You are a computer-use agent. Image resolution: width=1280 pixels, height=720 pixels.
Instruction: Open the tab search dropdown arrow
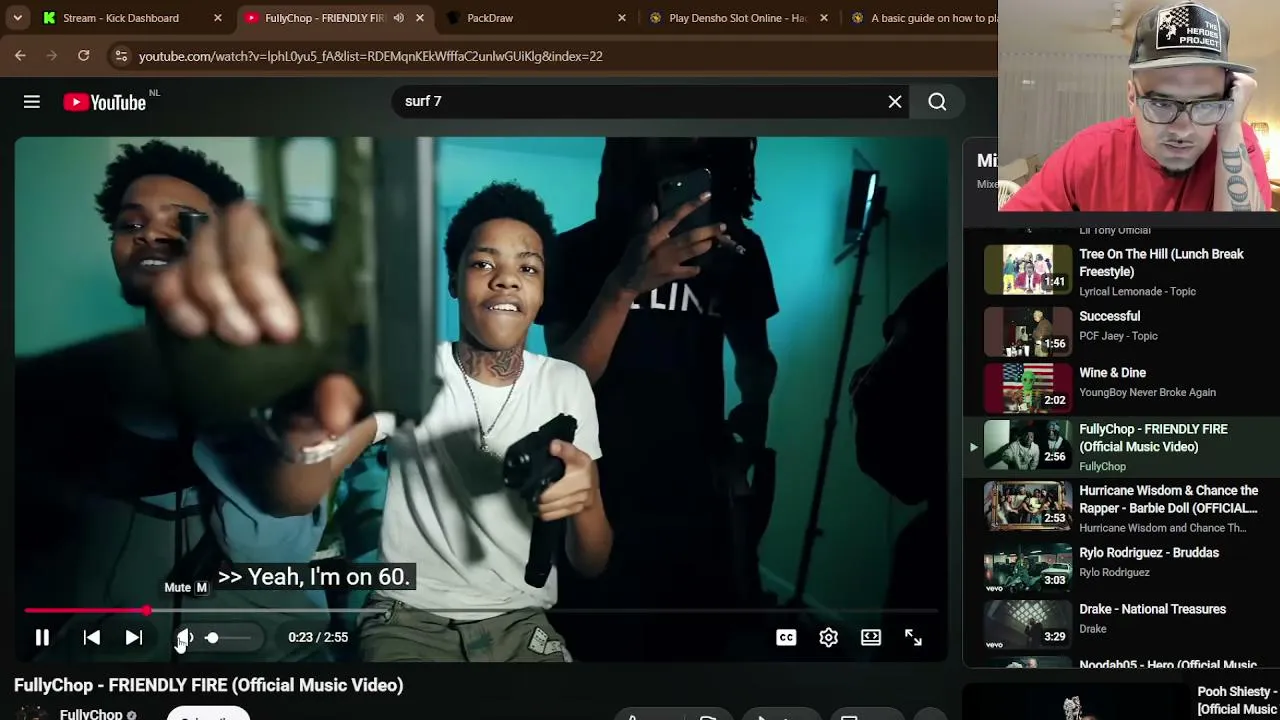tap(17, 18)
